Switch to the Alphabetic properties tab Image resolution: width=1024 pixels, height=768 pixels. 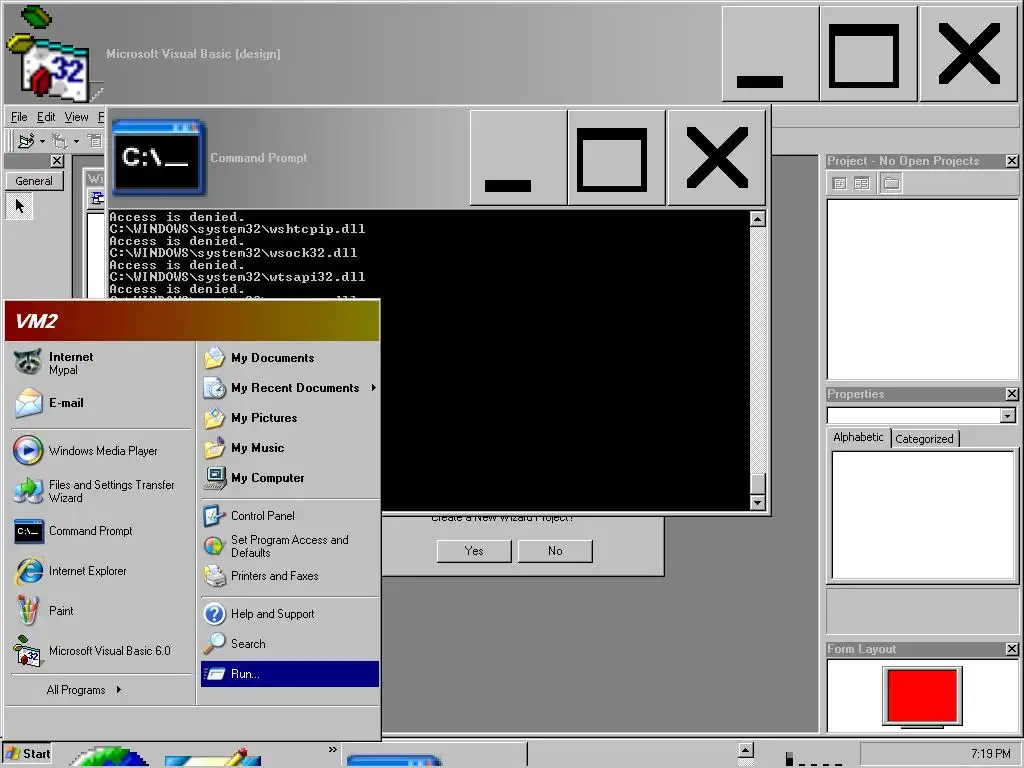coord(858,438)
